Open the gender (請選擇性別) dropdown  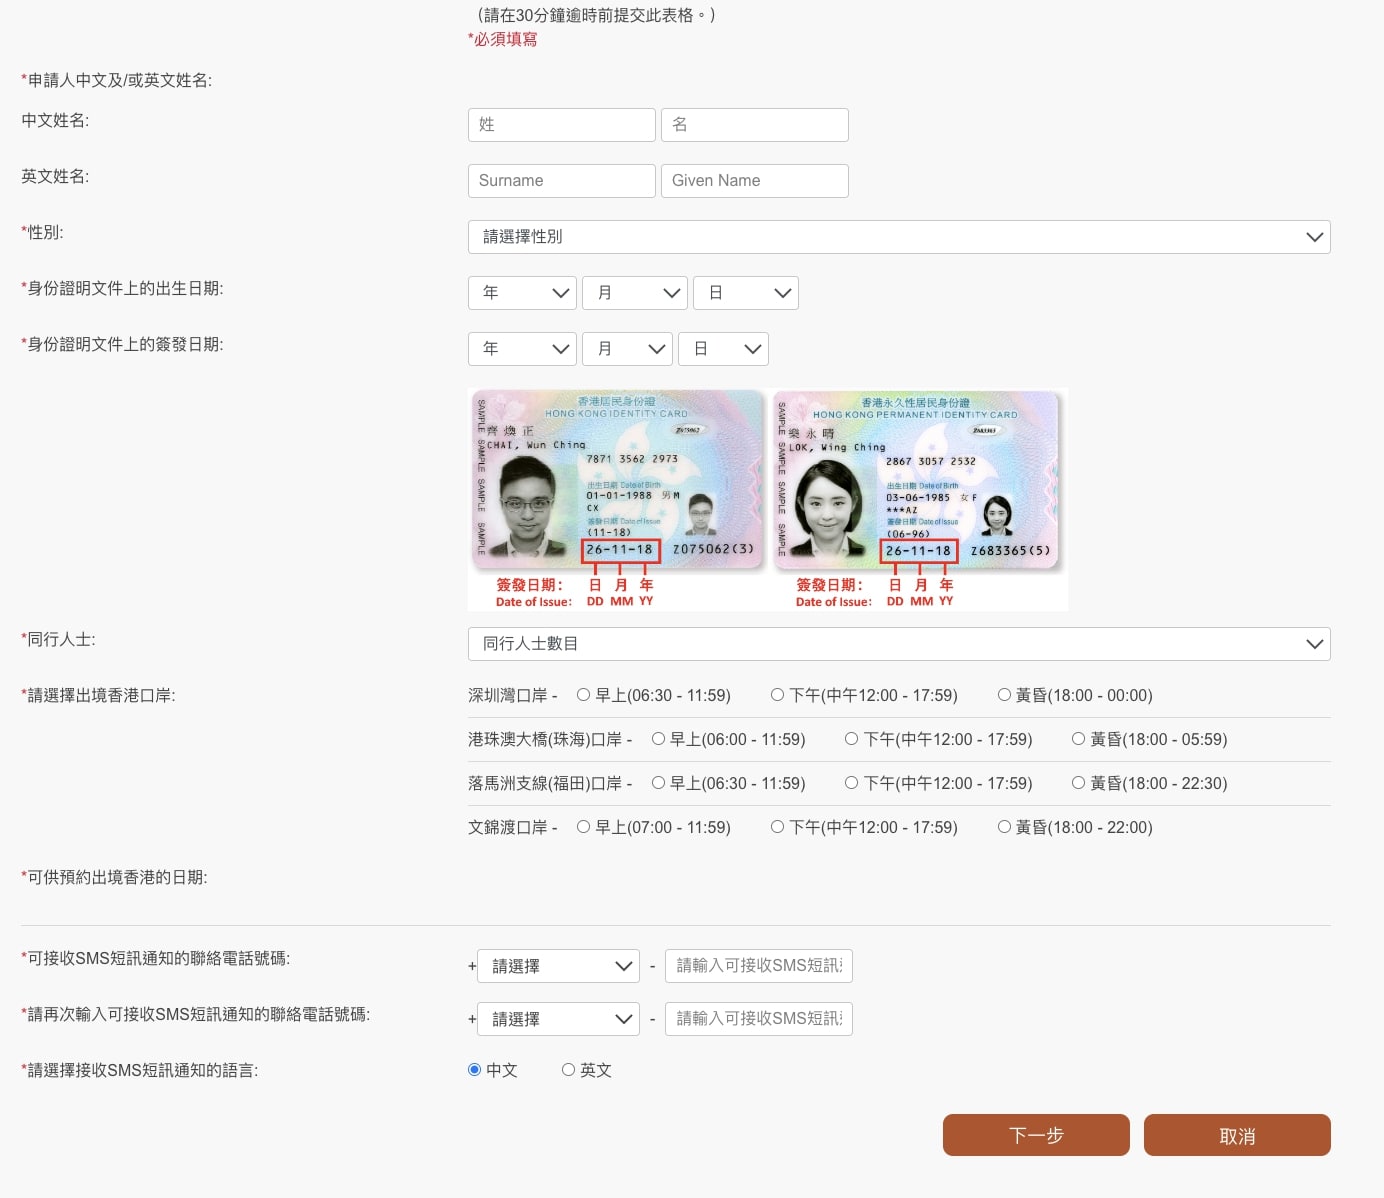(898, 237)
